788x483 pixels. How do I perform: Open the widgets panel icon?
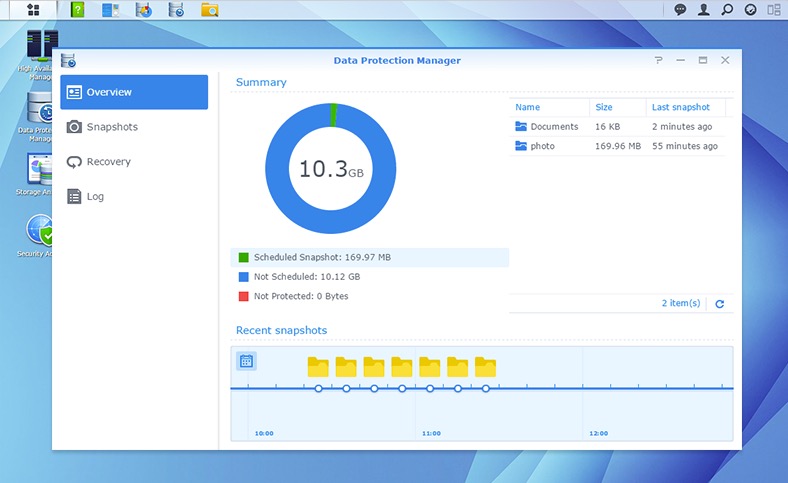point(774,10)
